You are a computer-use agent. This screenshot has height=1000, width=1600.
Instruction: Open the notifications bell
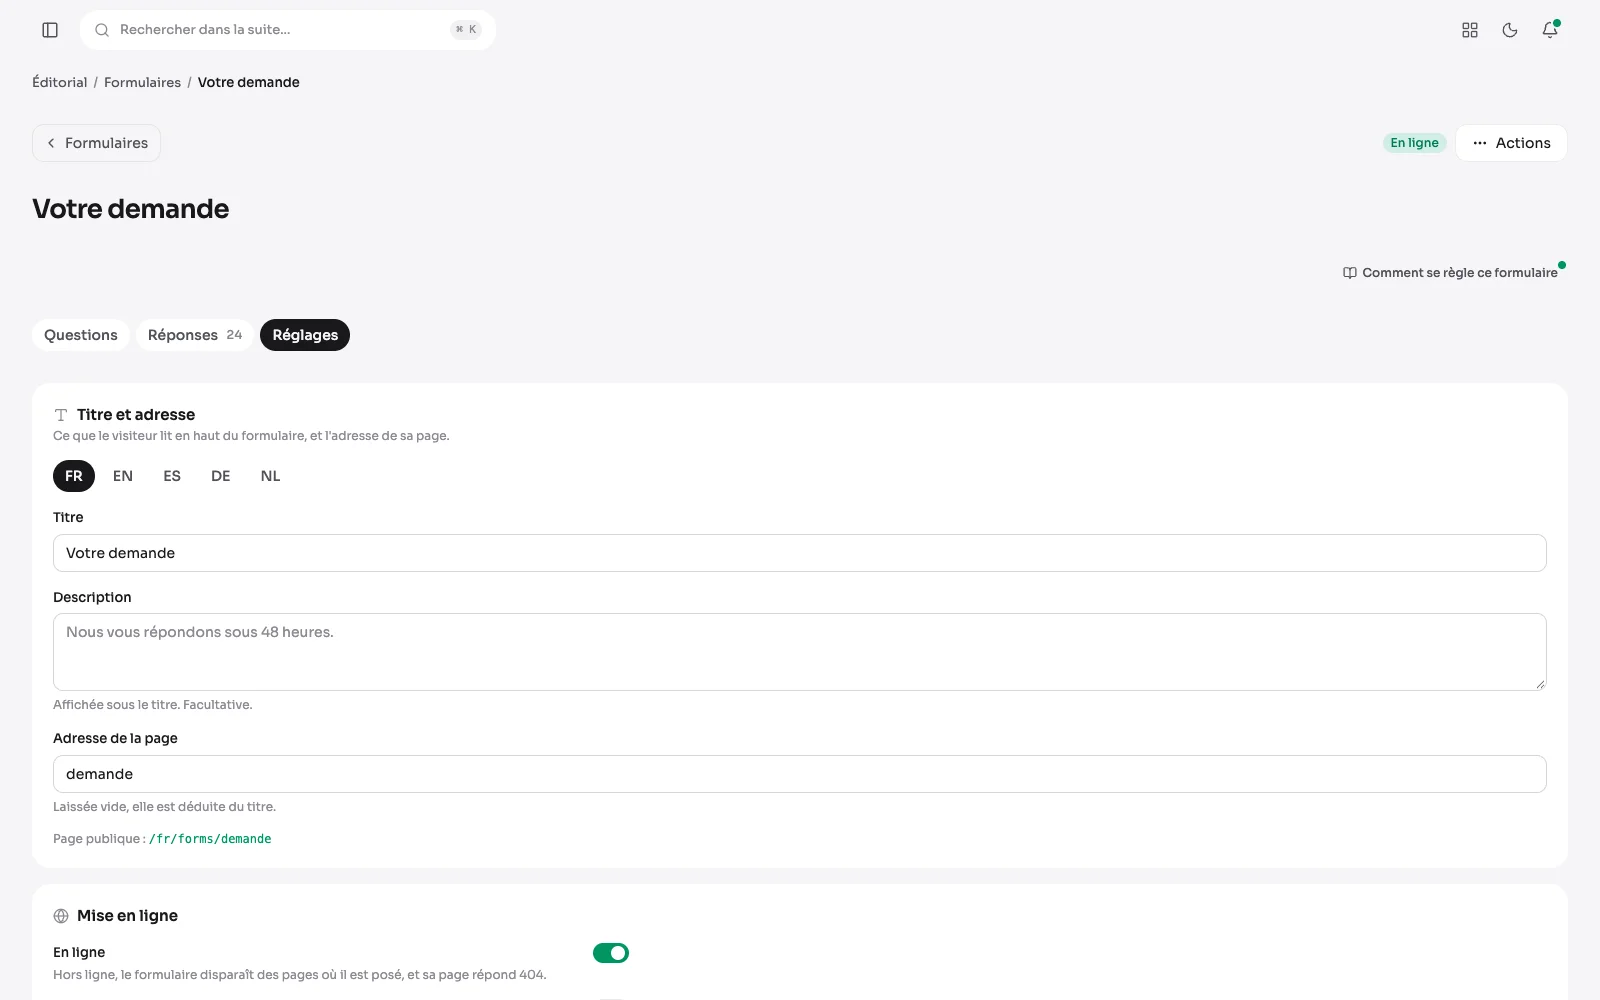1550,30
